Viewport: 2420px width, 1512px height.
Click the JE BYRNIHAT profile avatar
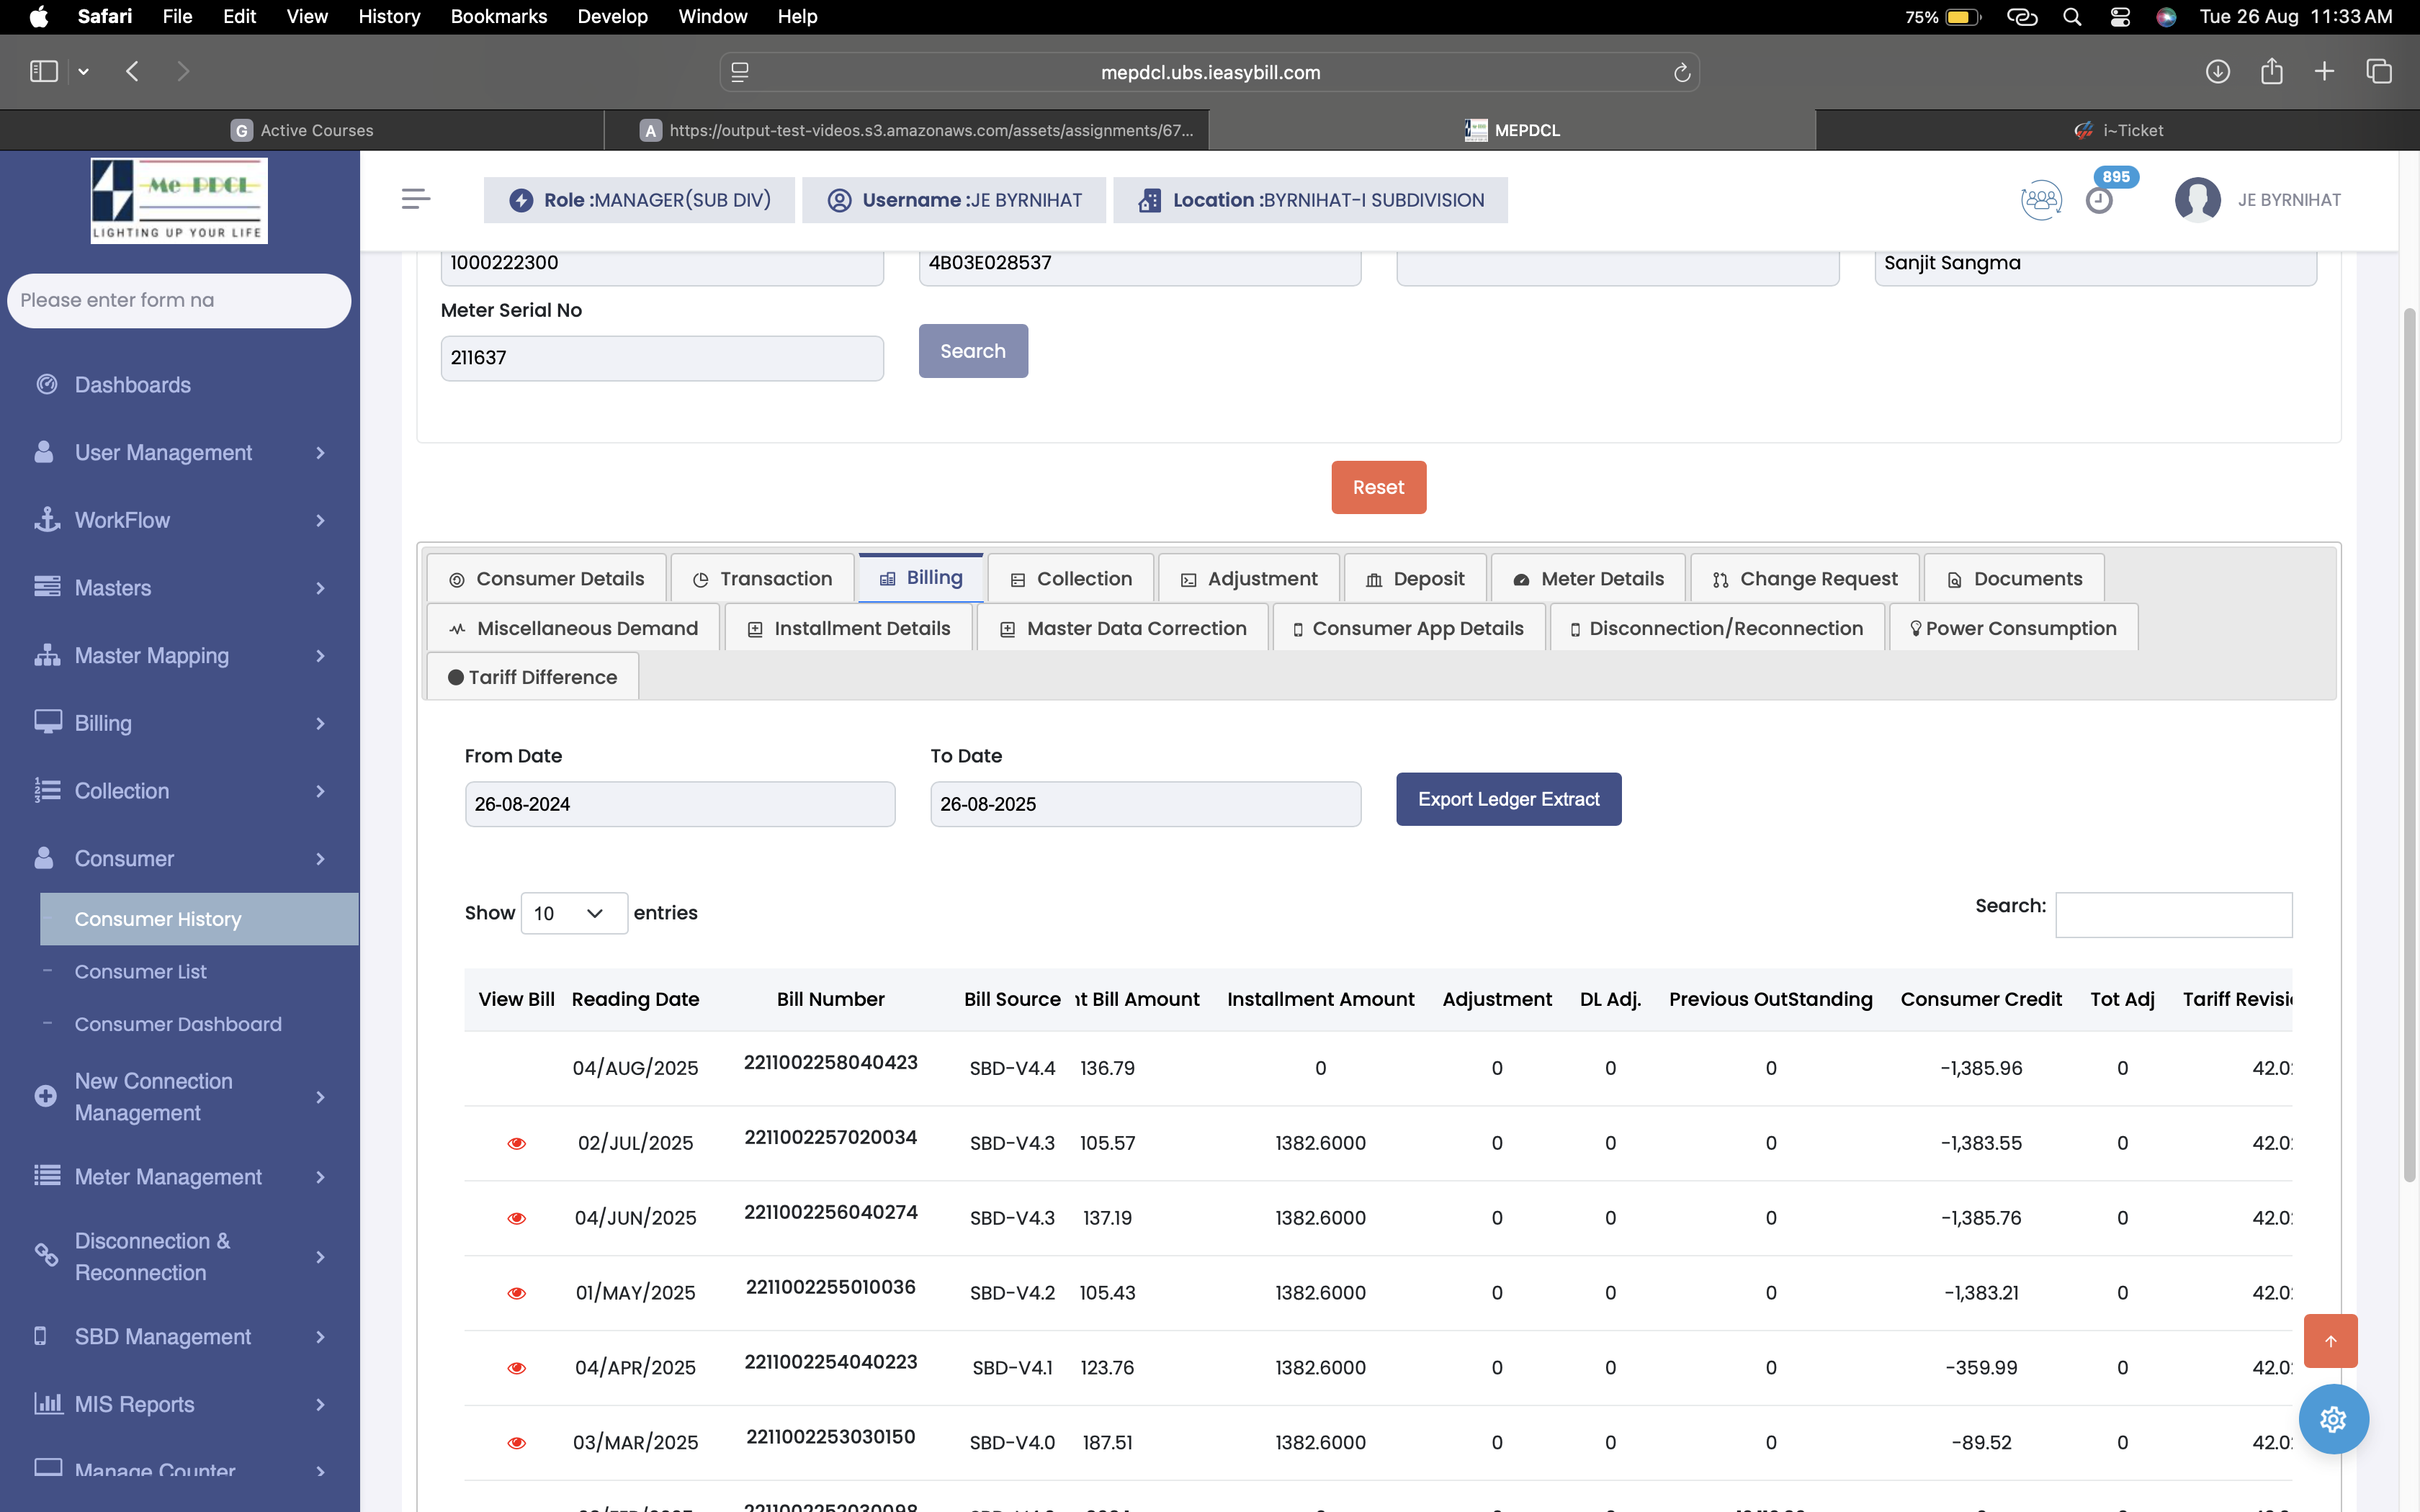coord(2197,200)
